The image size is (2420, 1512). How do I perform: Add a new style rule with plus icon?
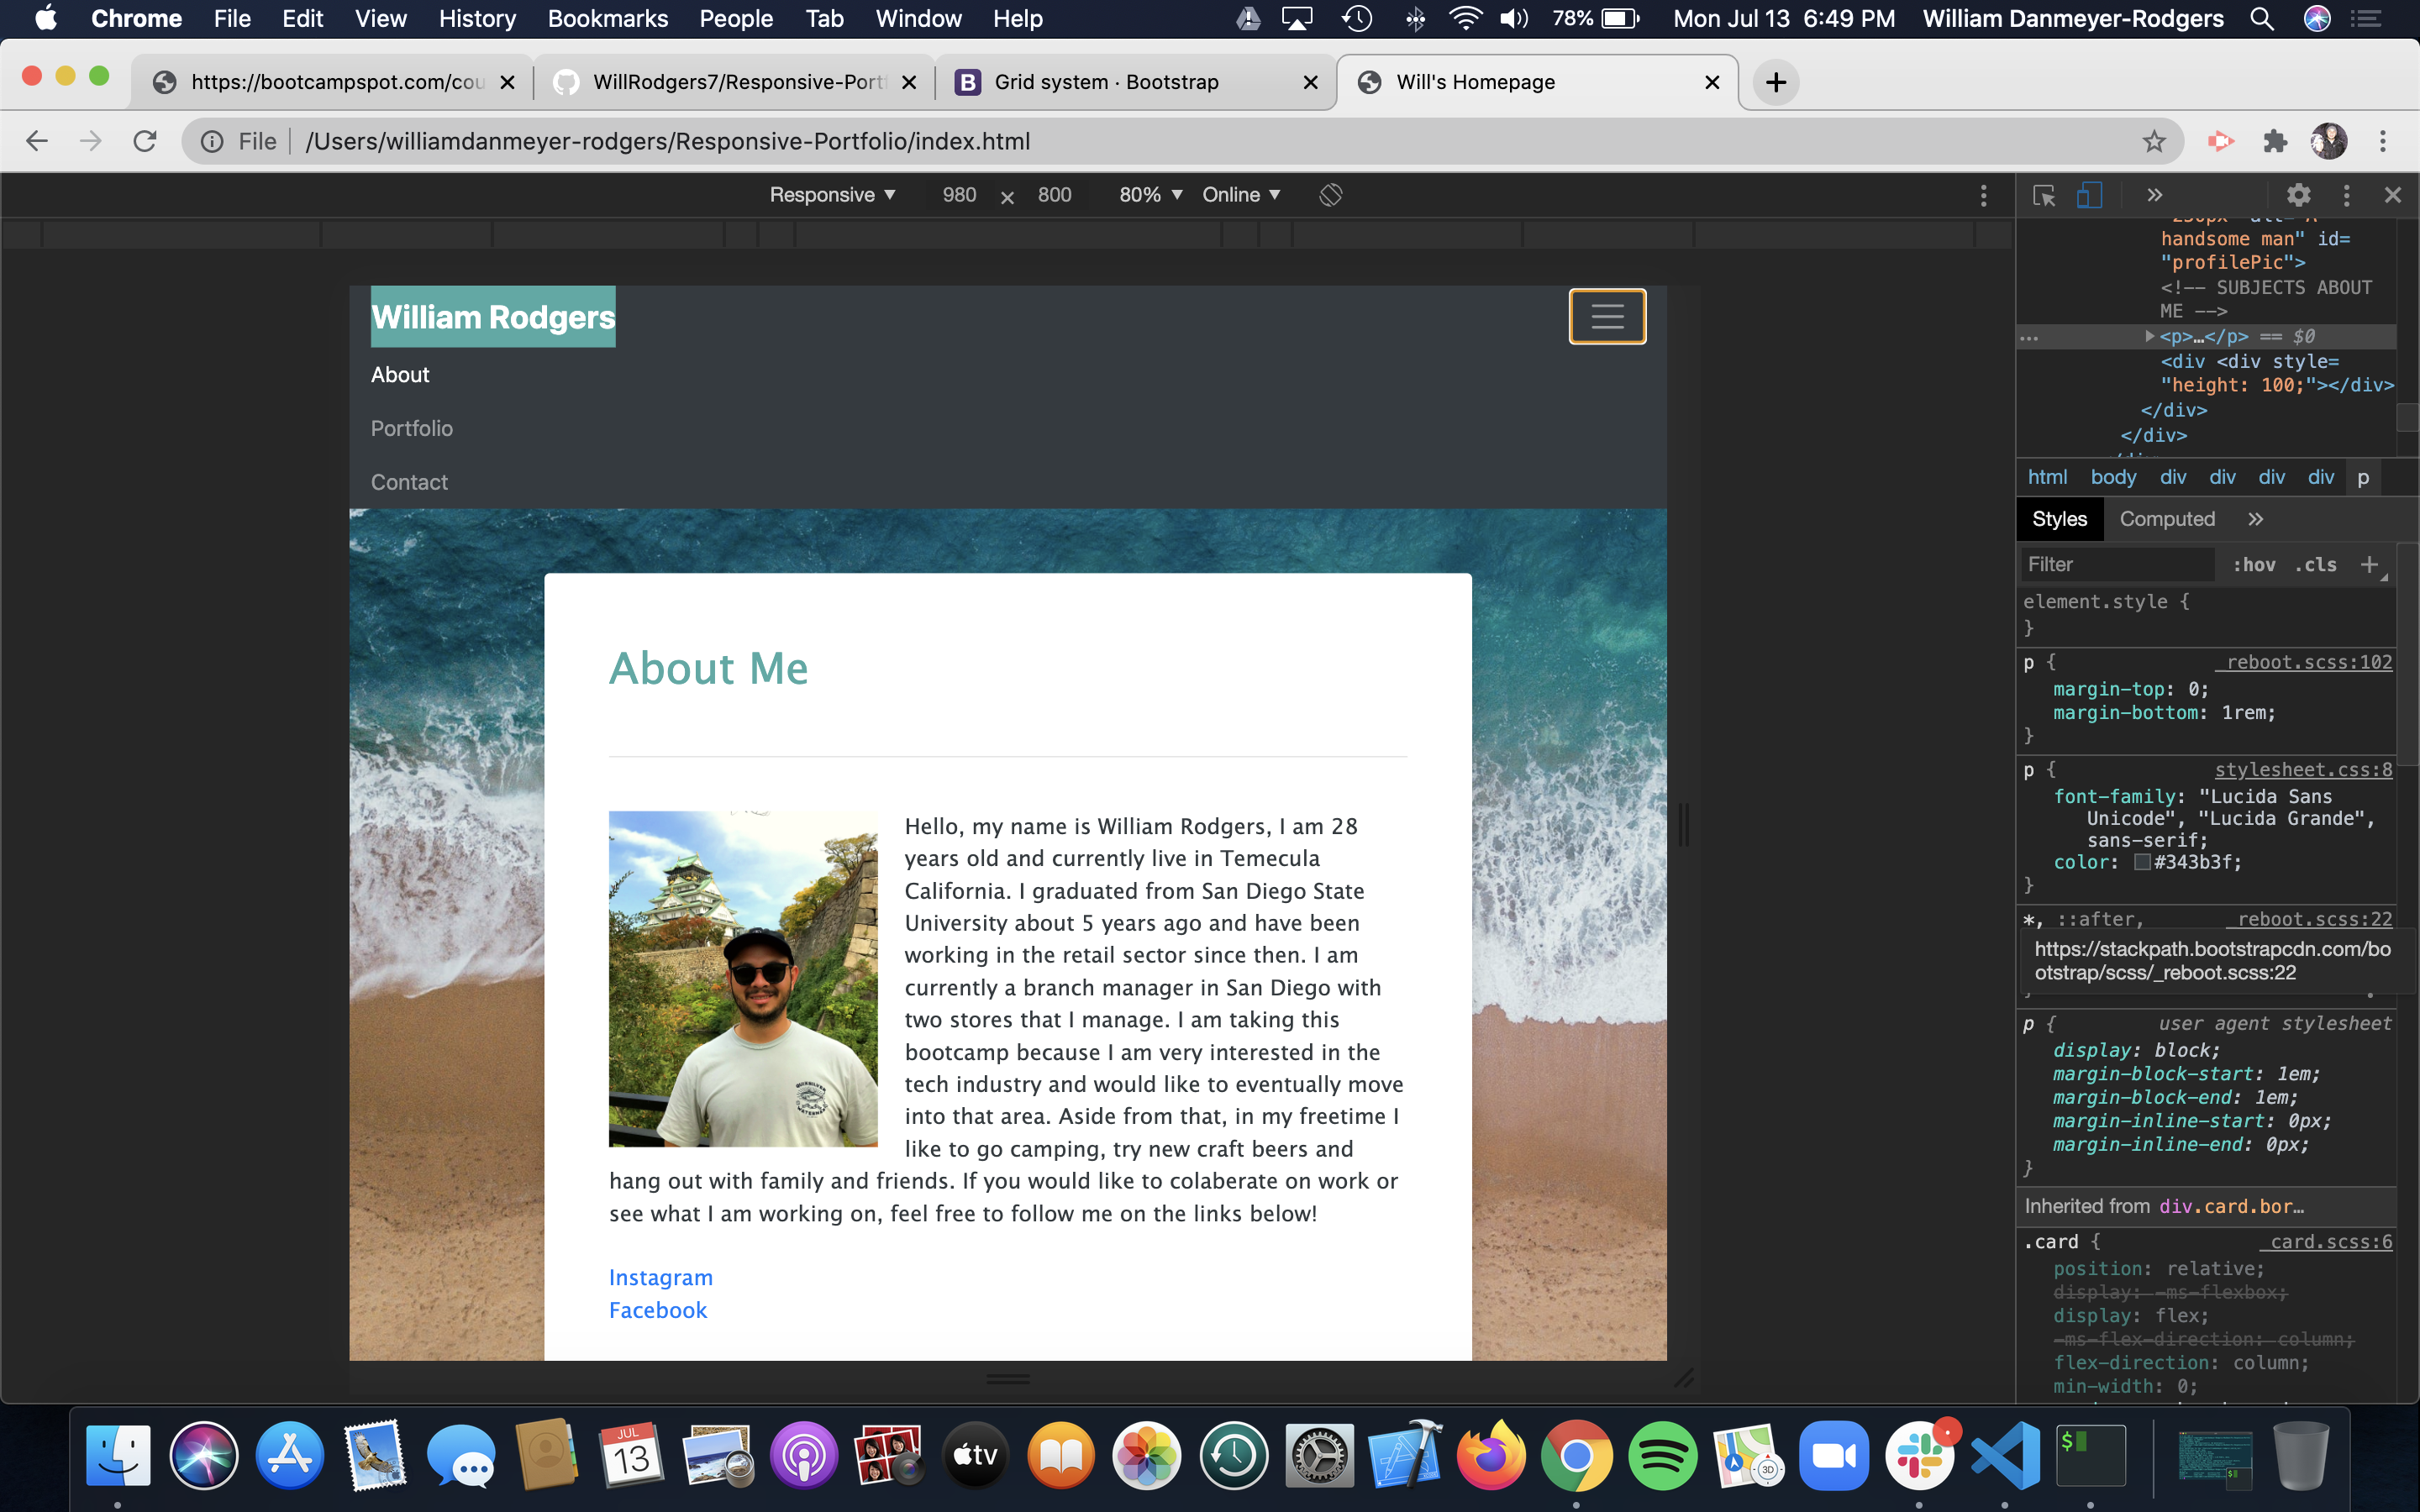(x=2369, y=565)
